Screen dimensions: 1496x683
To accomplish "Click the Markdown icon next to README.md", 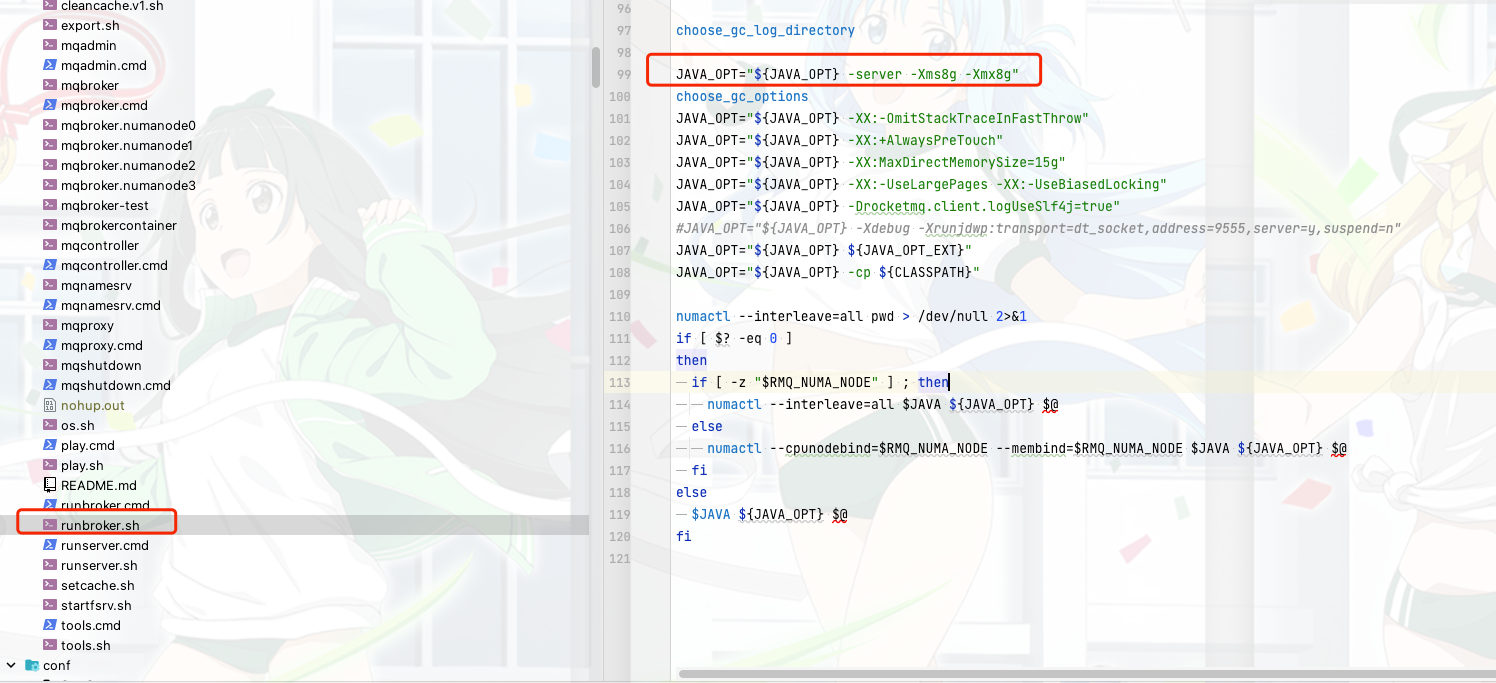I will 49,485.
